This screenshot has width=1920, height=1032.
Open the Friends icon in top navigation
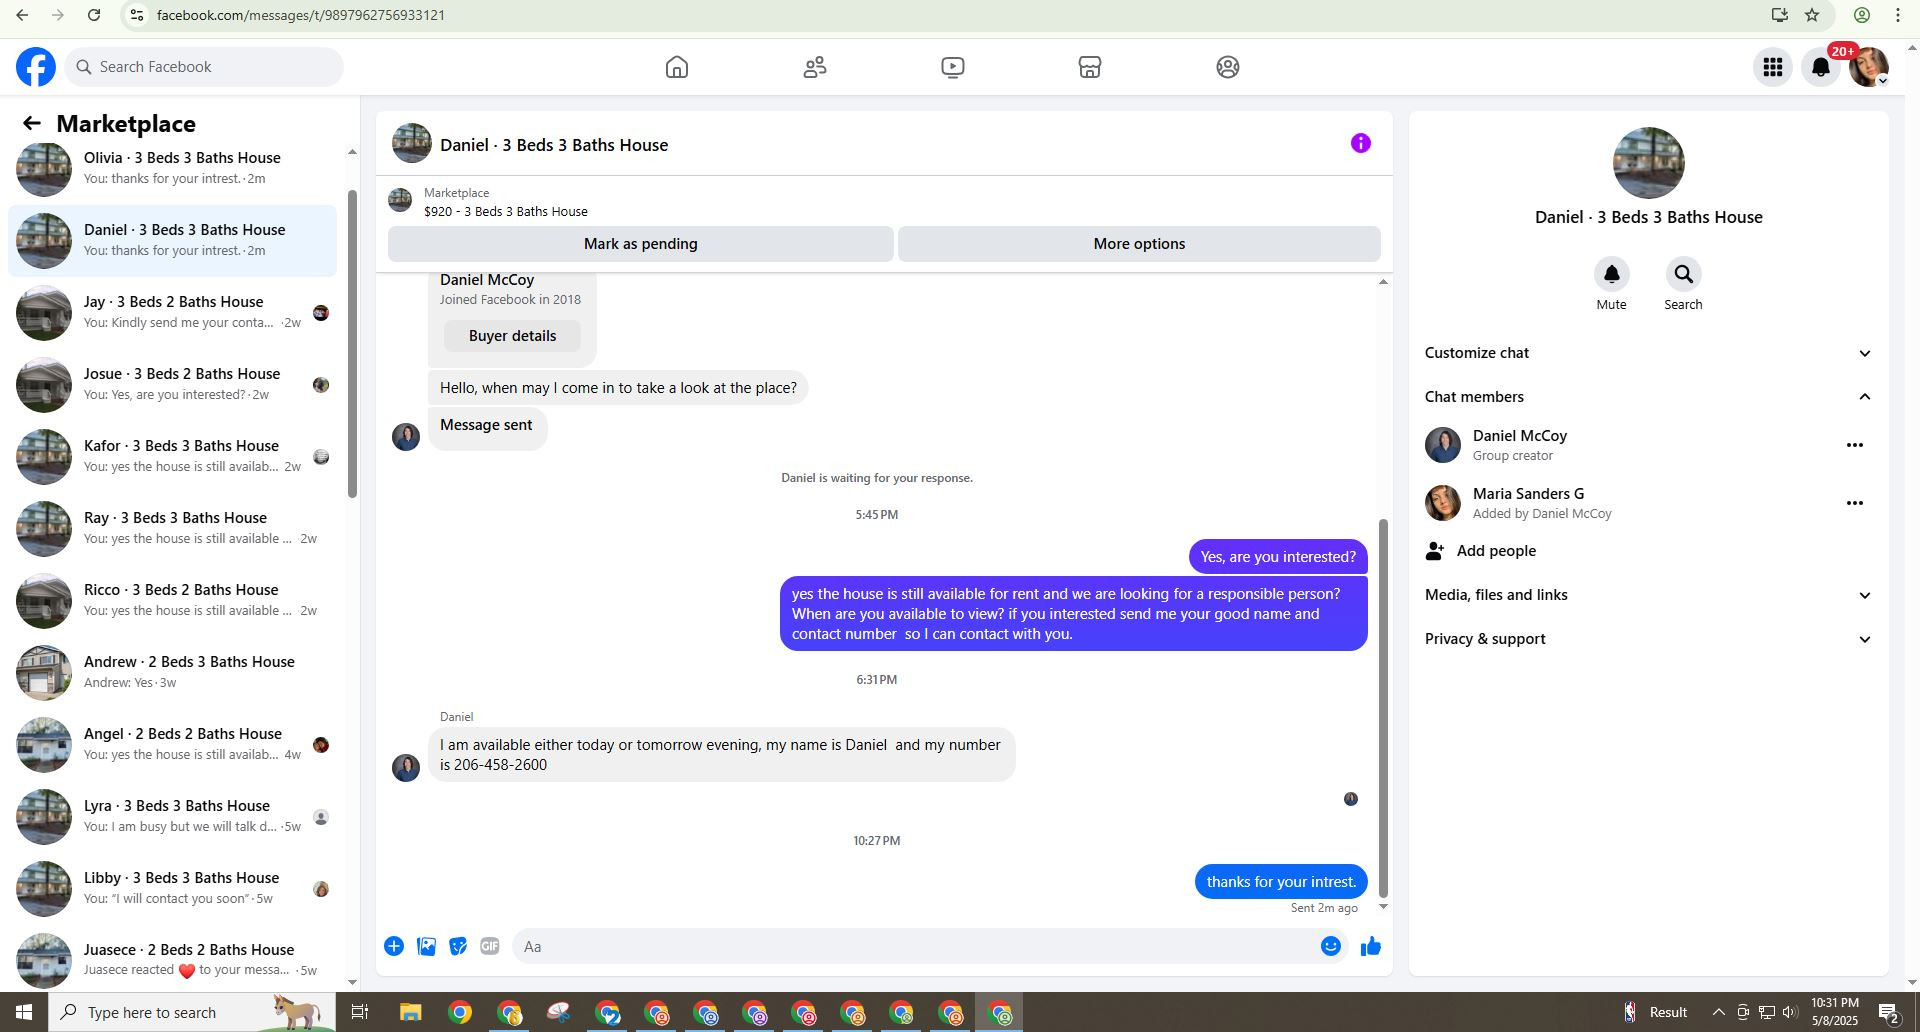point(815,67)
